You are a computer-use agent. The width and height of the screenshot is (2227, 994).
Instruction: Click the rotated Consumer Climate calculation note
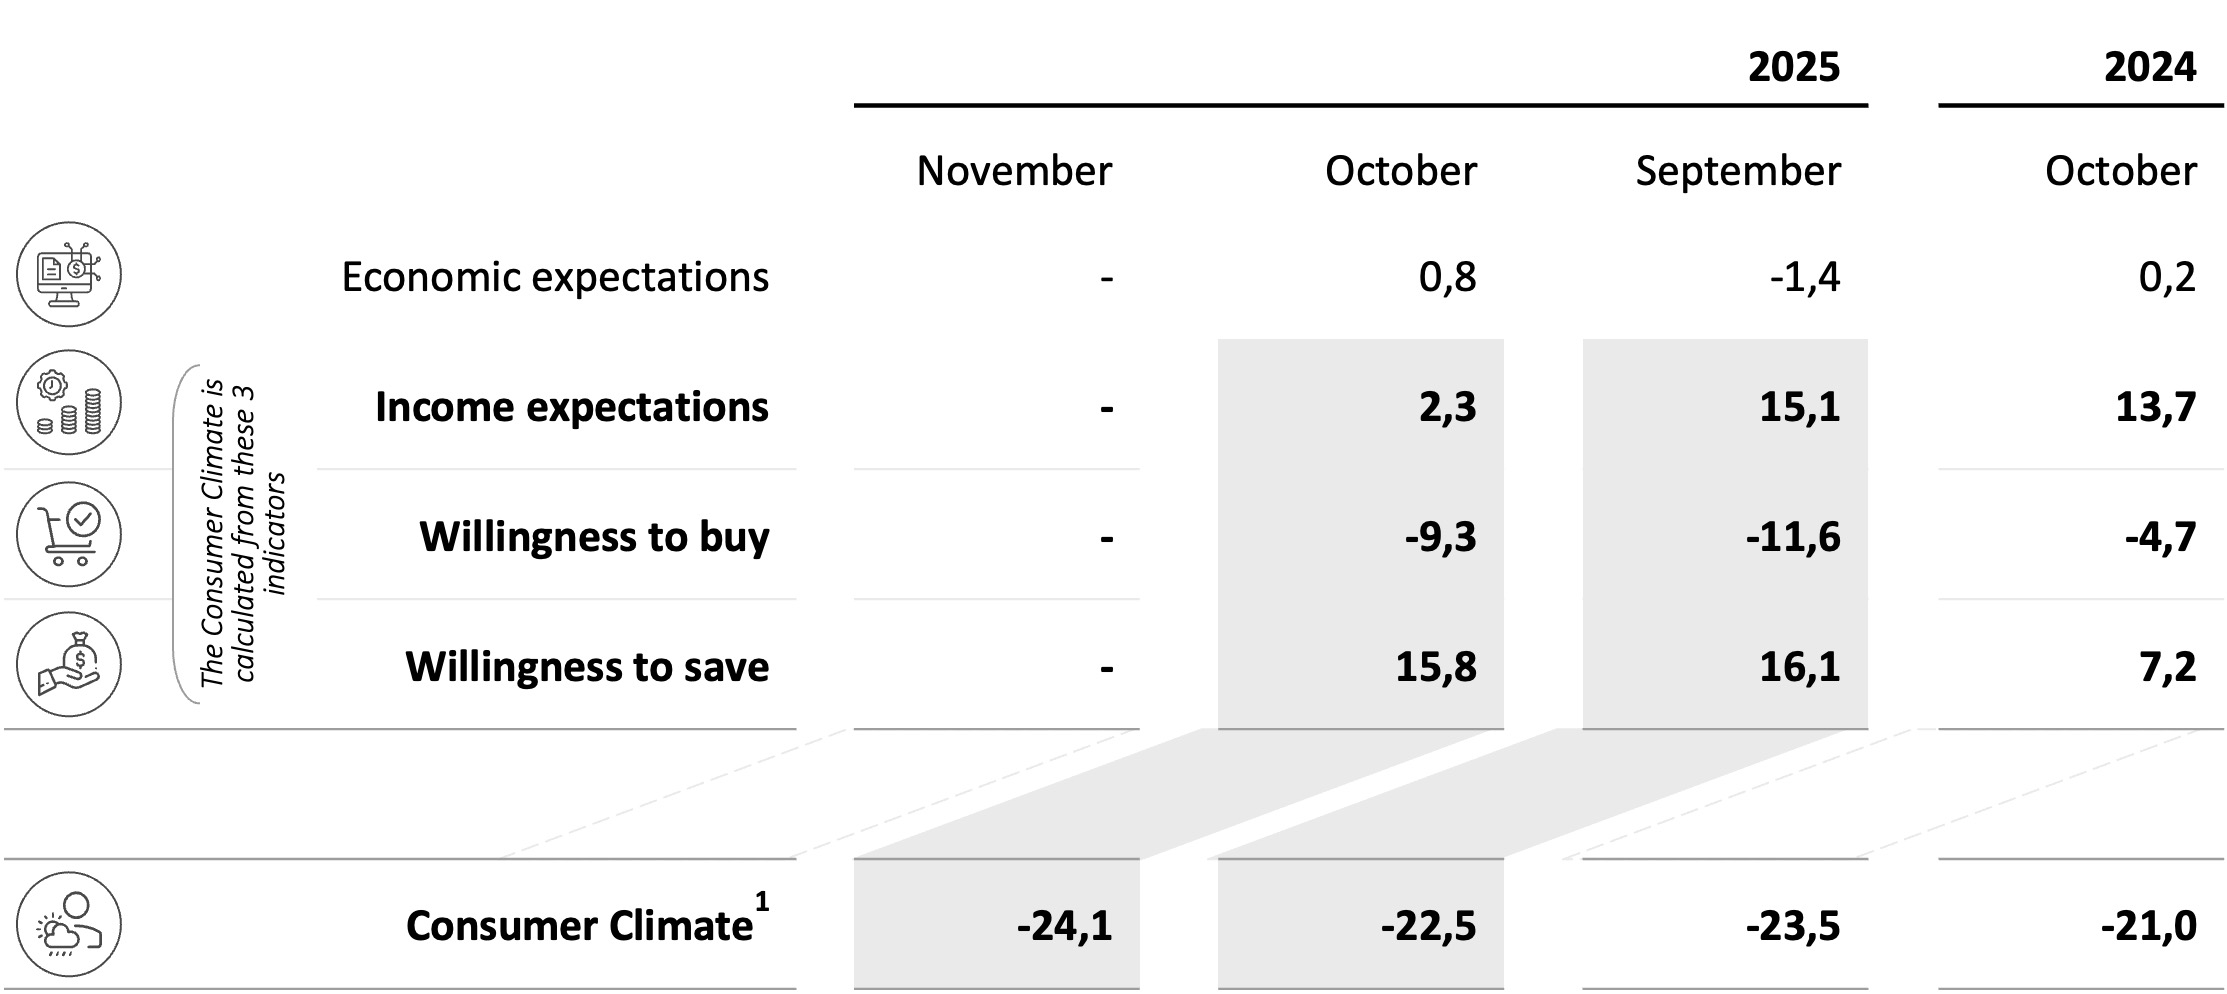(x=243, y=535)
